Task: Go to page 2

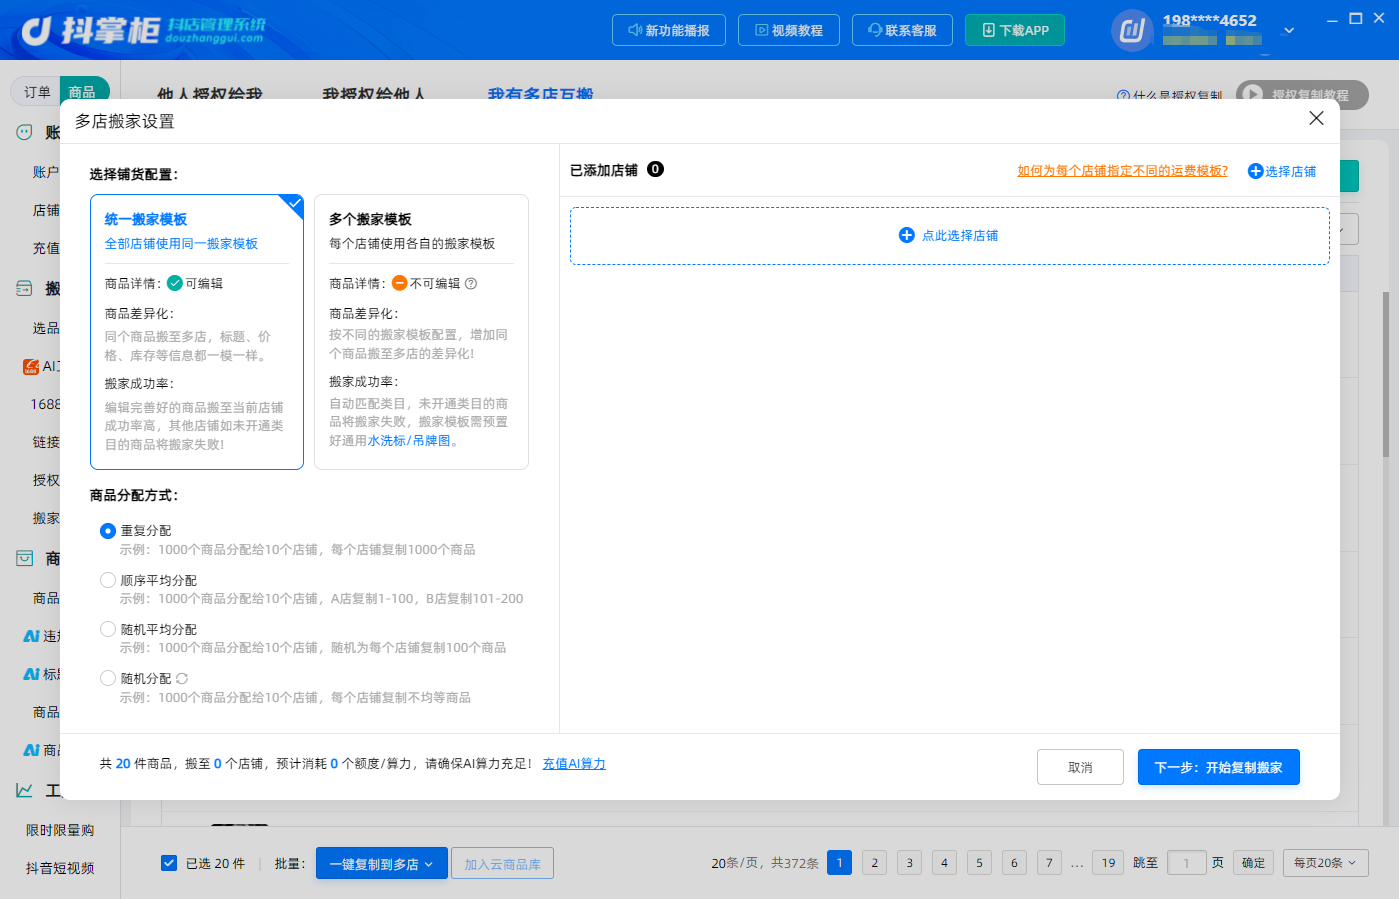Action: click(874, 863)
